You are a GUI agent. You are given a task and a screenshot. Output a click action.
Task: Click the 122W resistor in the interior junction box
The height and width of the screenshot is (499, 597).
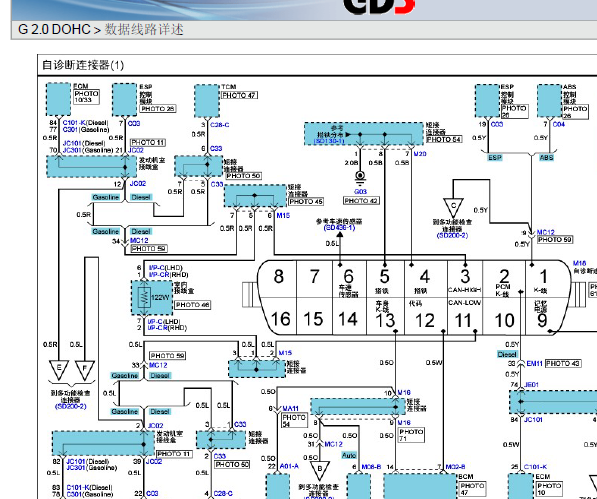[x=144, y=297]
